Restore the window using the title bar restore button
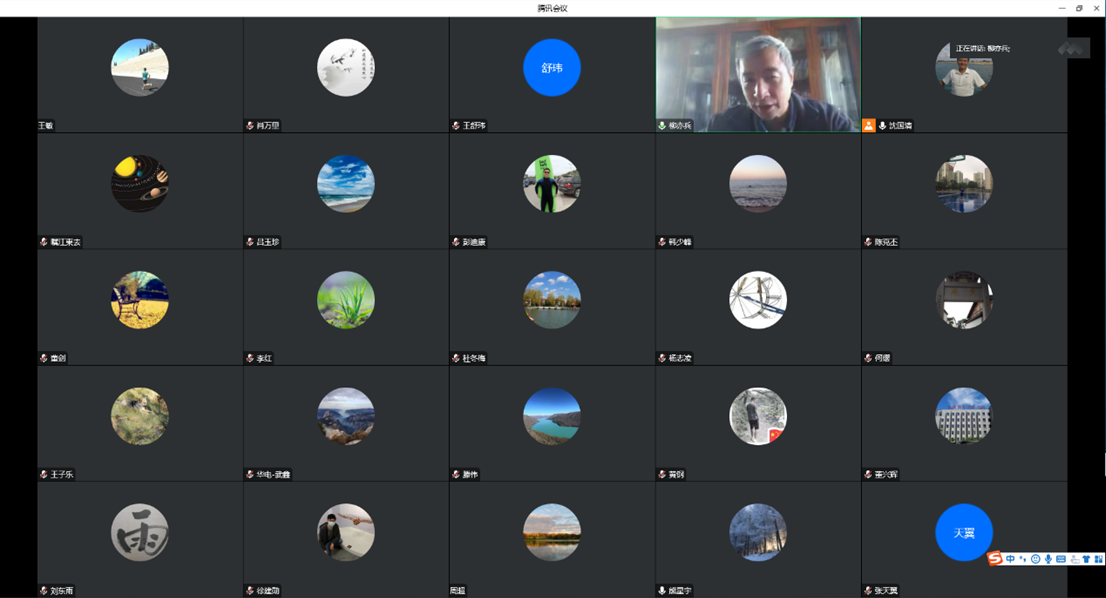Viewport: 1106px width, 598px height. 1079,8
